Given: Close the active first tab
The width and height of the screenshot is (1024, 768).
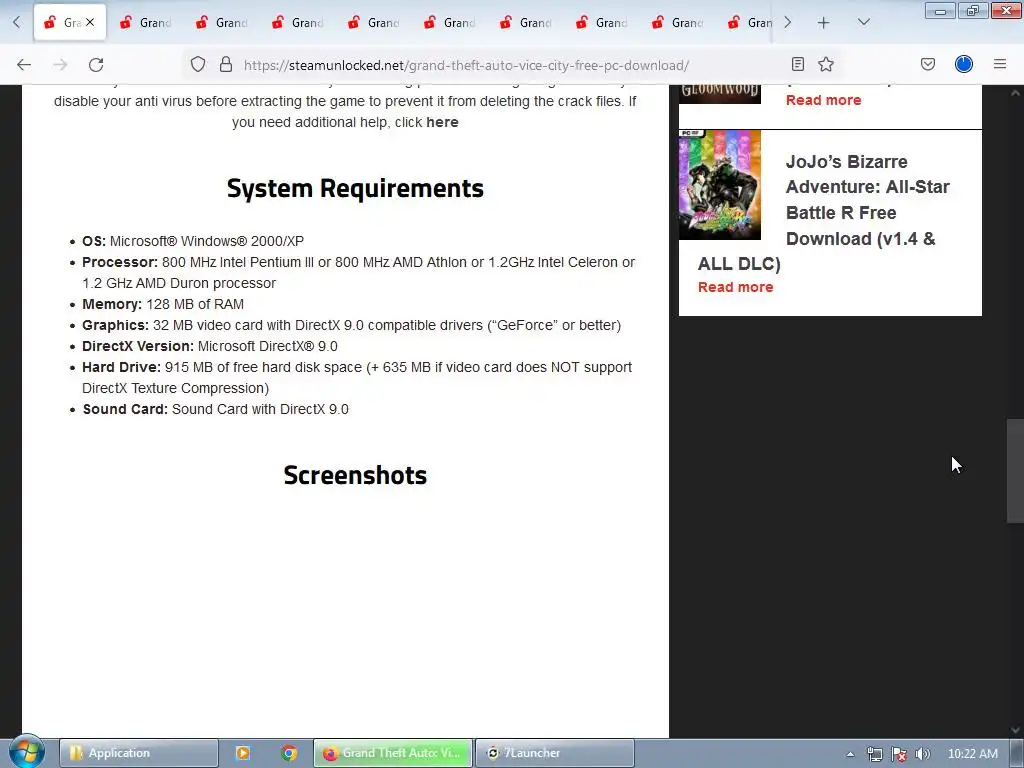Looking at the screenshot, I should pos(90,22).
